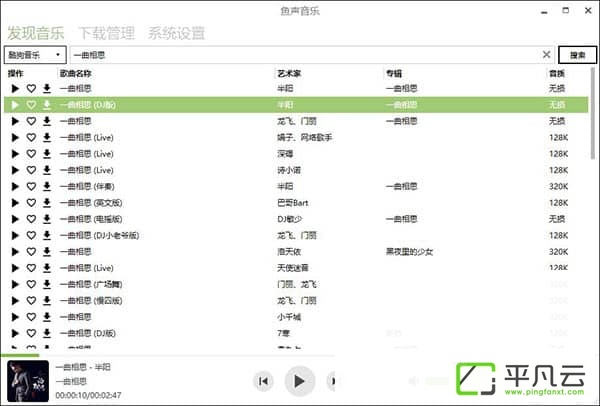Image resolution: width=600 pixels, height=406 pixels.
Task: Favorite the 一曲相思 (英文版) song
Action: coord(31,203)
